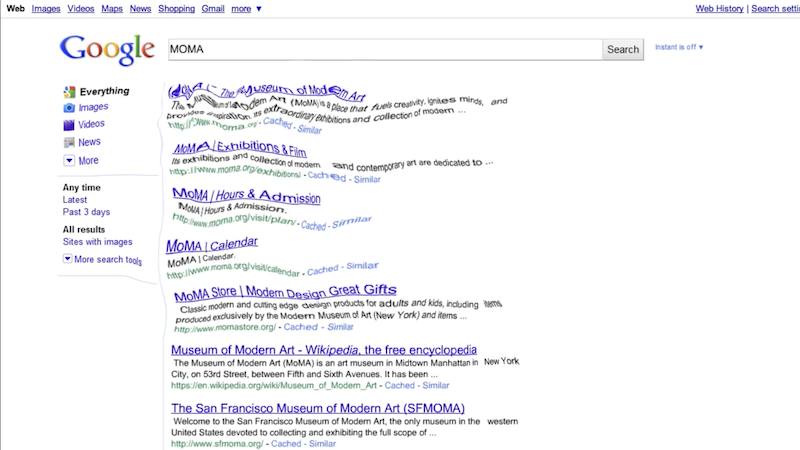This screenshot has width=800, height=450.
Task: Click Similar for the first MoMA result
Action: point(310,130)
